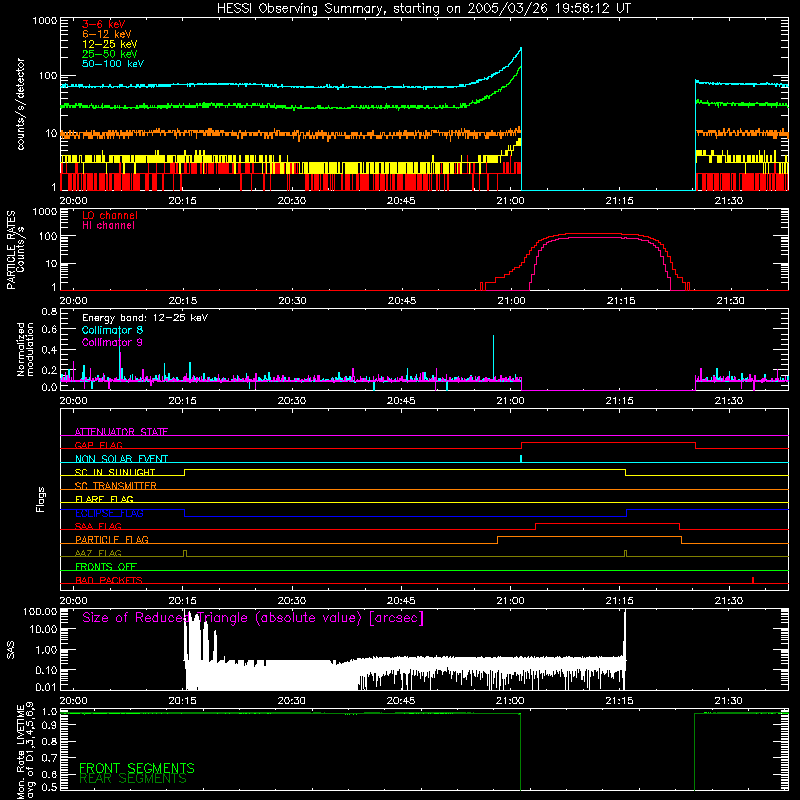Click the 20:15 tick label under the modulation plot
The height and width of the screenshot is (800, 800).
tap(182, 401)
